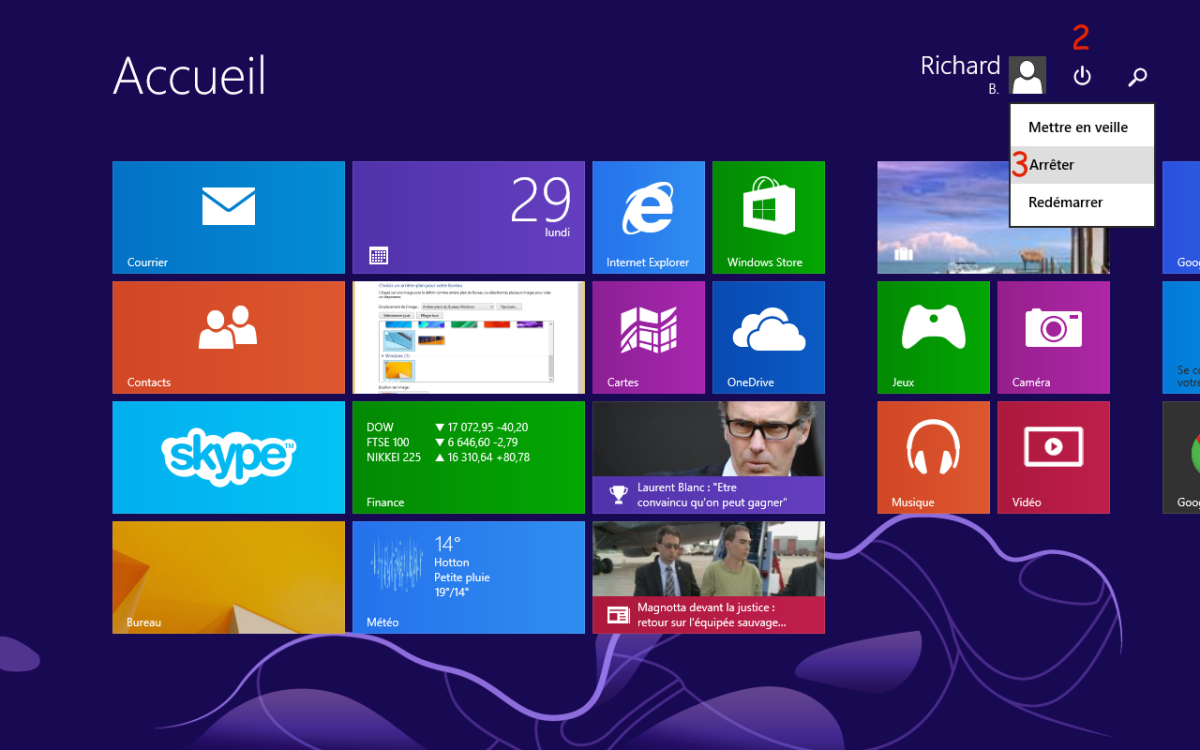Click the search magnifier icon
1200x750 pixels.
pyautogui.click(x=1137, y=76)
